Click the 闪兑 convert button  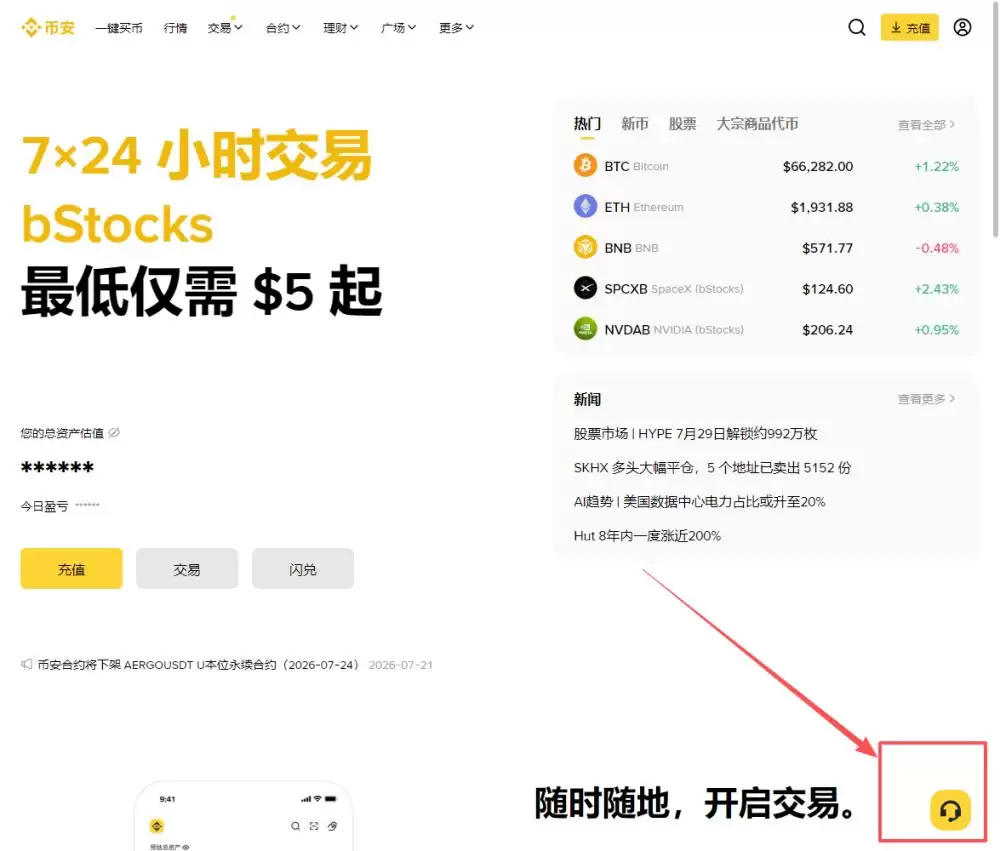[303, 568]
